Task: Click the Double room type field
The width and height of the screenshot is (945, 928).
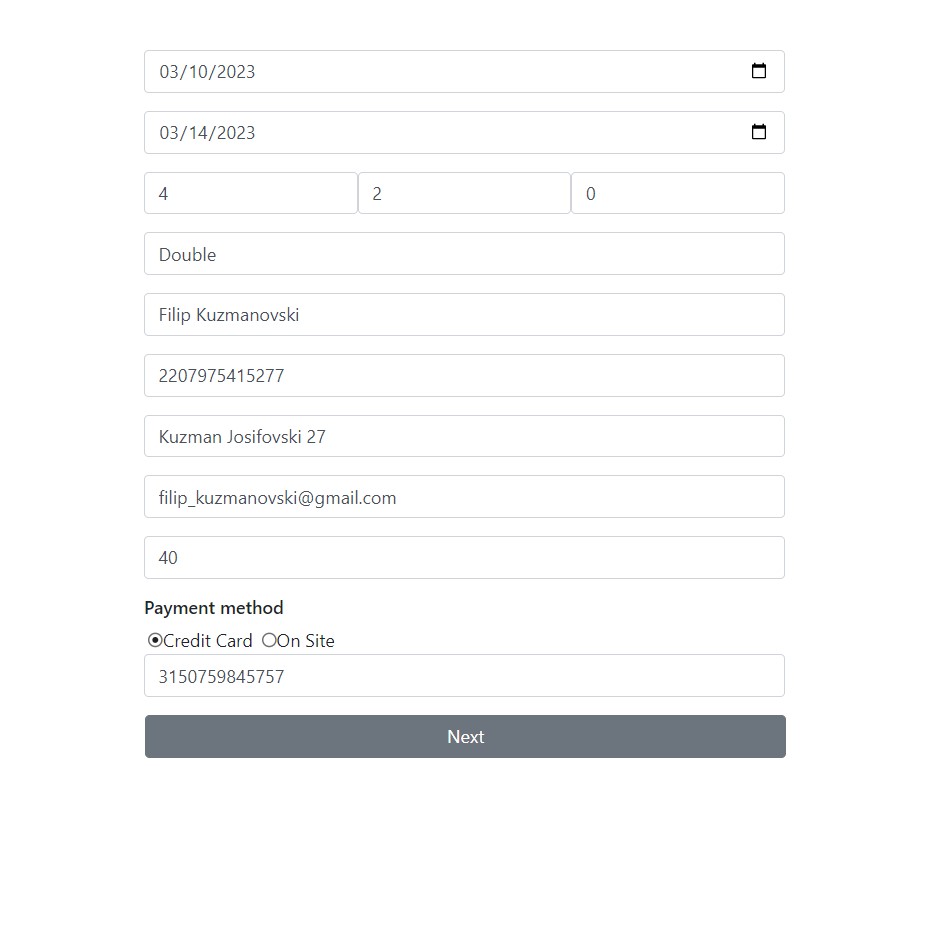Action: tap(464, 254)
